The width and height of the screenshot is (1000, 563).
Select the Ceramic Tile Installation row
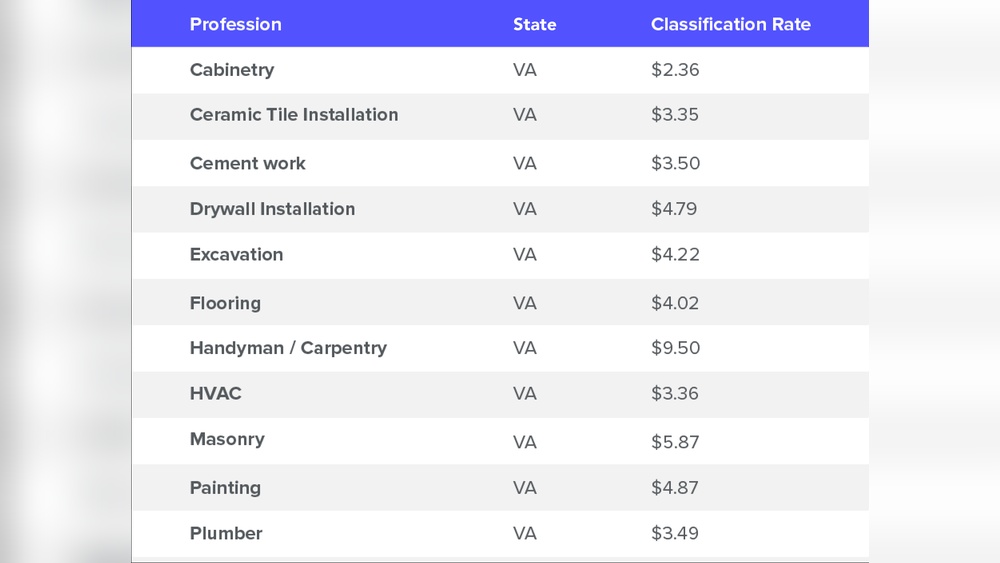tap(294, 115)
